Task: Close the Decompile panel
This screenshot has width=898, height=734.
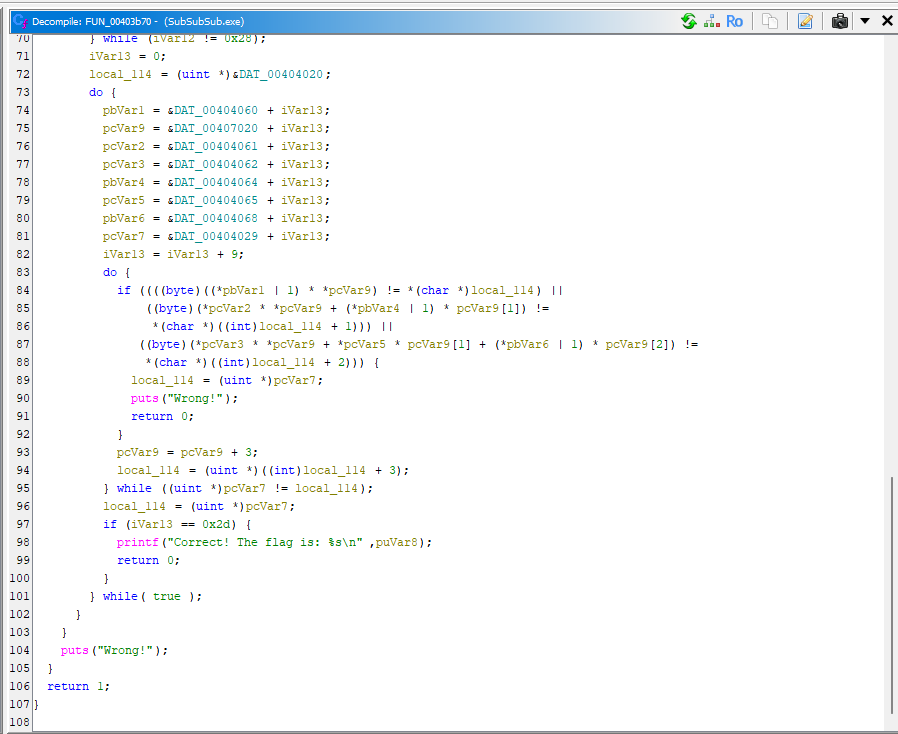Action: [887, 21]
